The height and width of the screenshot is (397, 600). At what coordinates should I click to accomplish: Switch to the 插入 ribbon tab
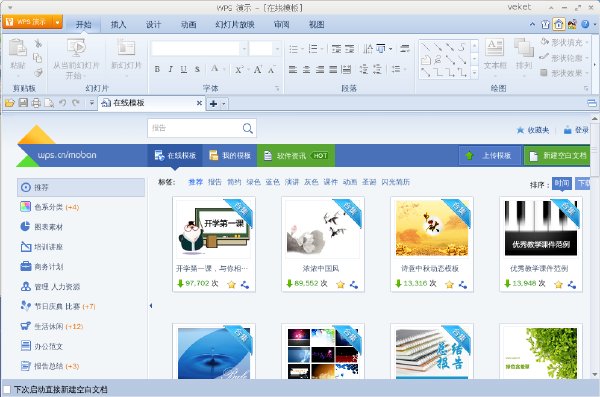coord(118,25)
